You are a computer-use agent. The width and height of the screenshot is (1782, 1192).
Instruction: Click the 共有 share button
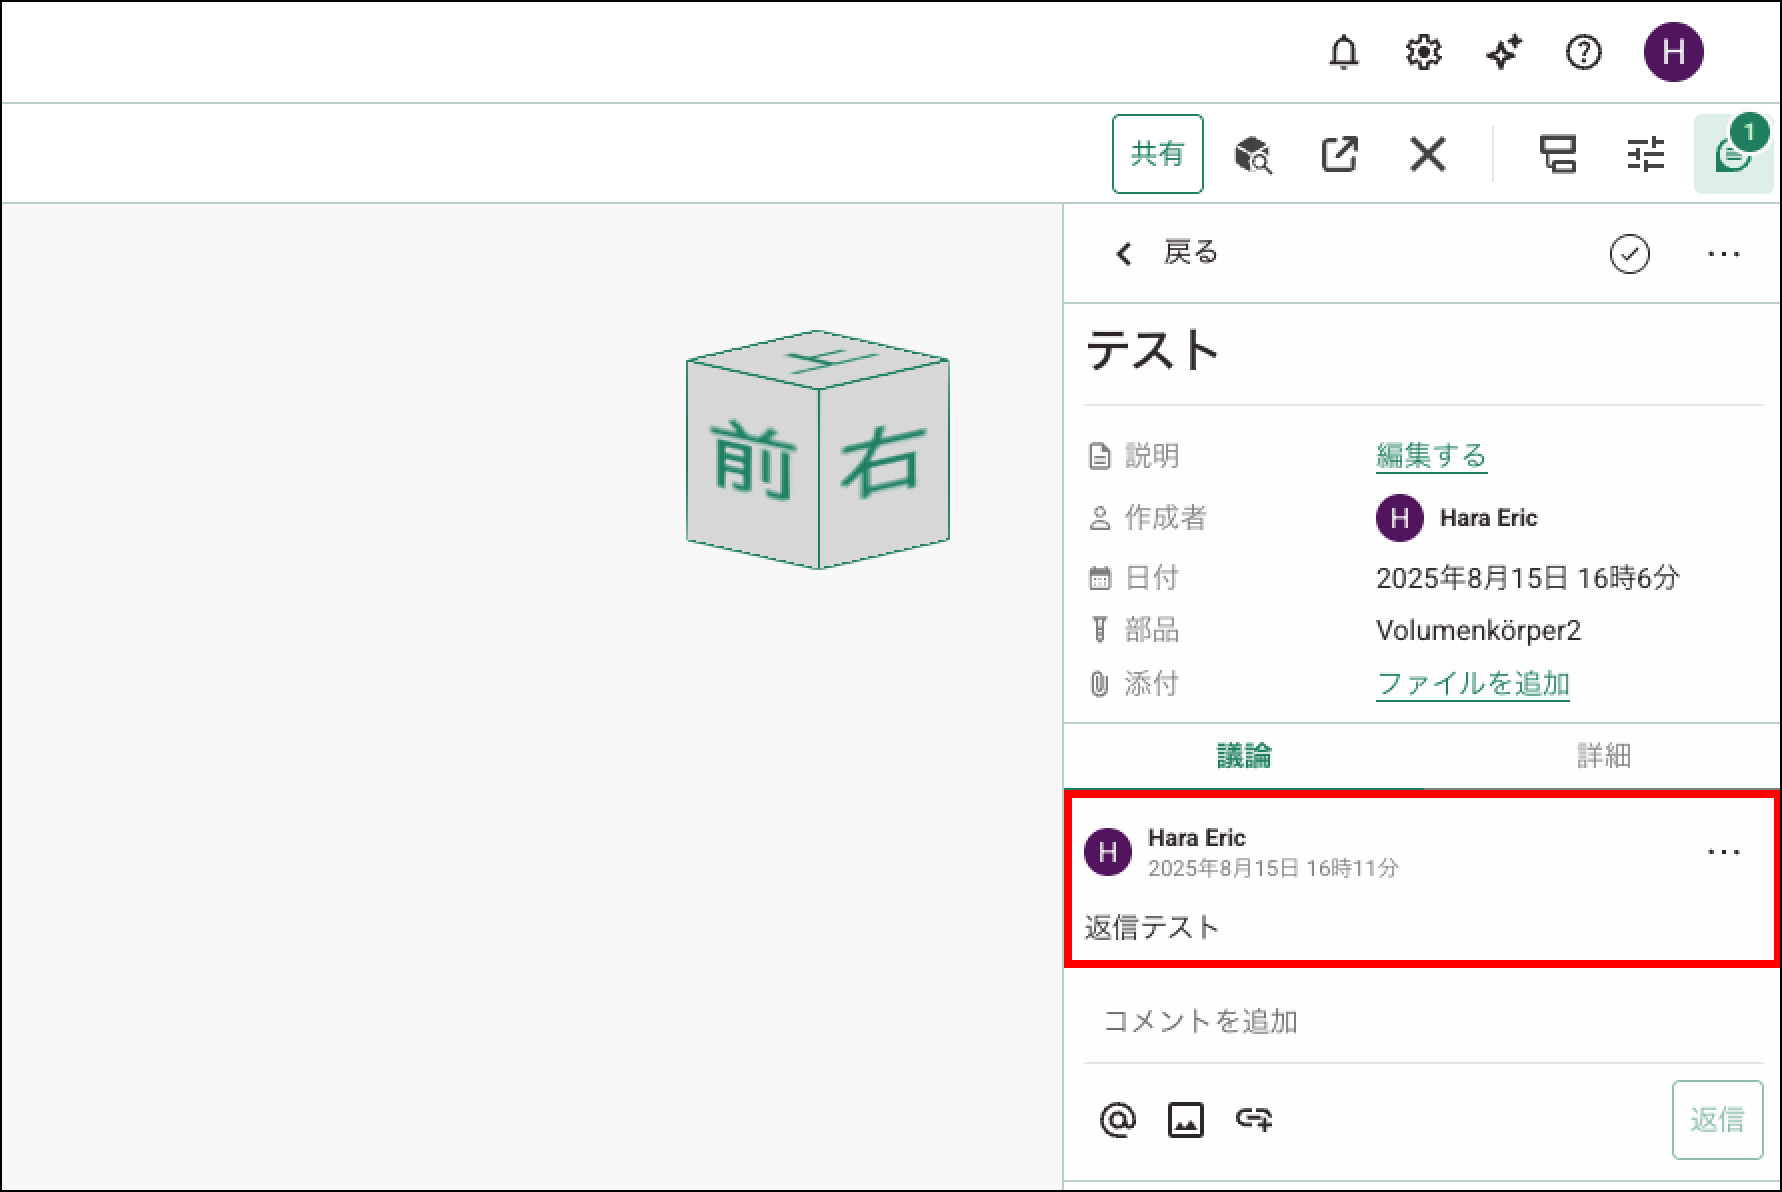(x=1157, y=154)
